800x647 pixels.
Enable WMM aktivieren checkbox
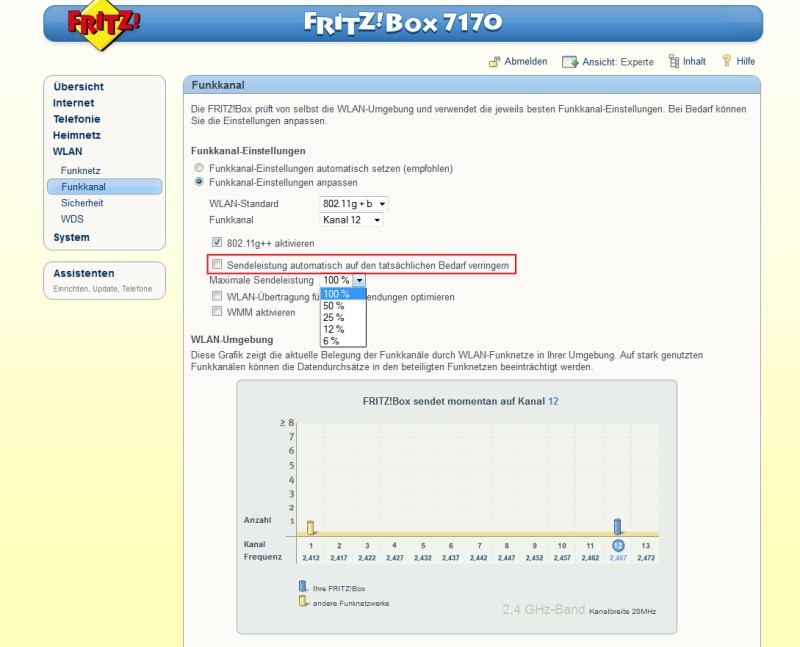click(x=217, y=311)
